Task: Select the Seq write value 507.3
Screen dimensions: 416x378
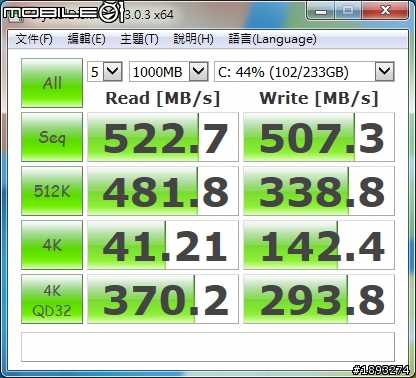Action: click(x=319, y=137)
